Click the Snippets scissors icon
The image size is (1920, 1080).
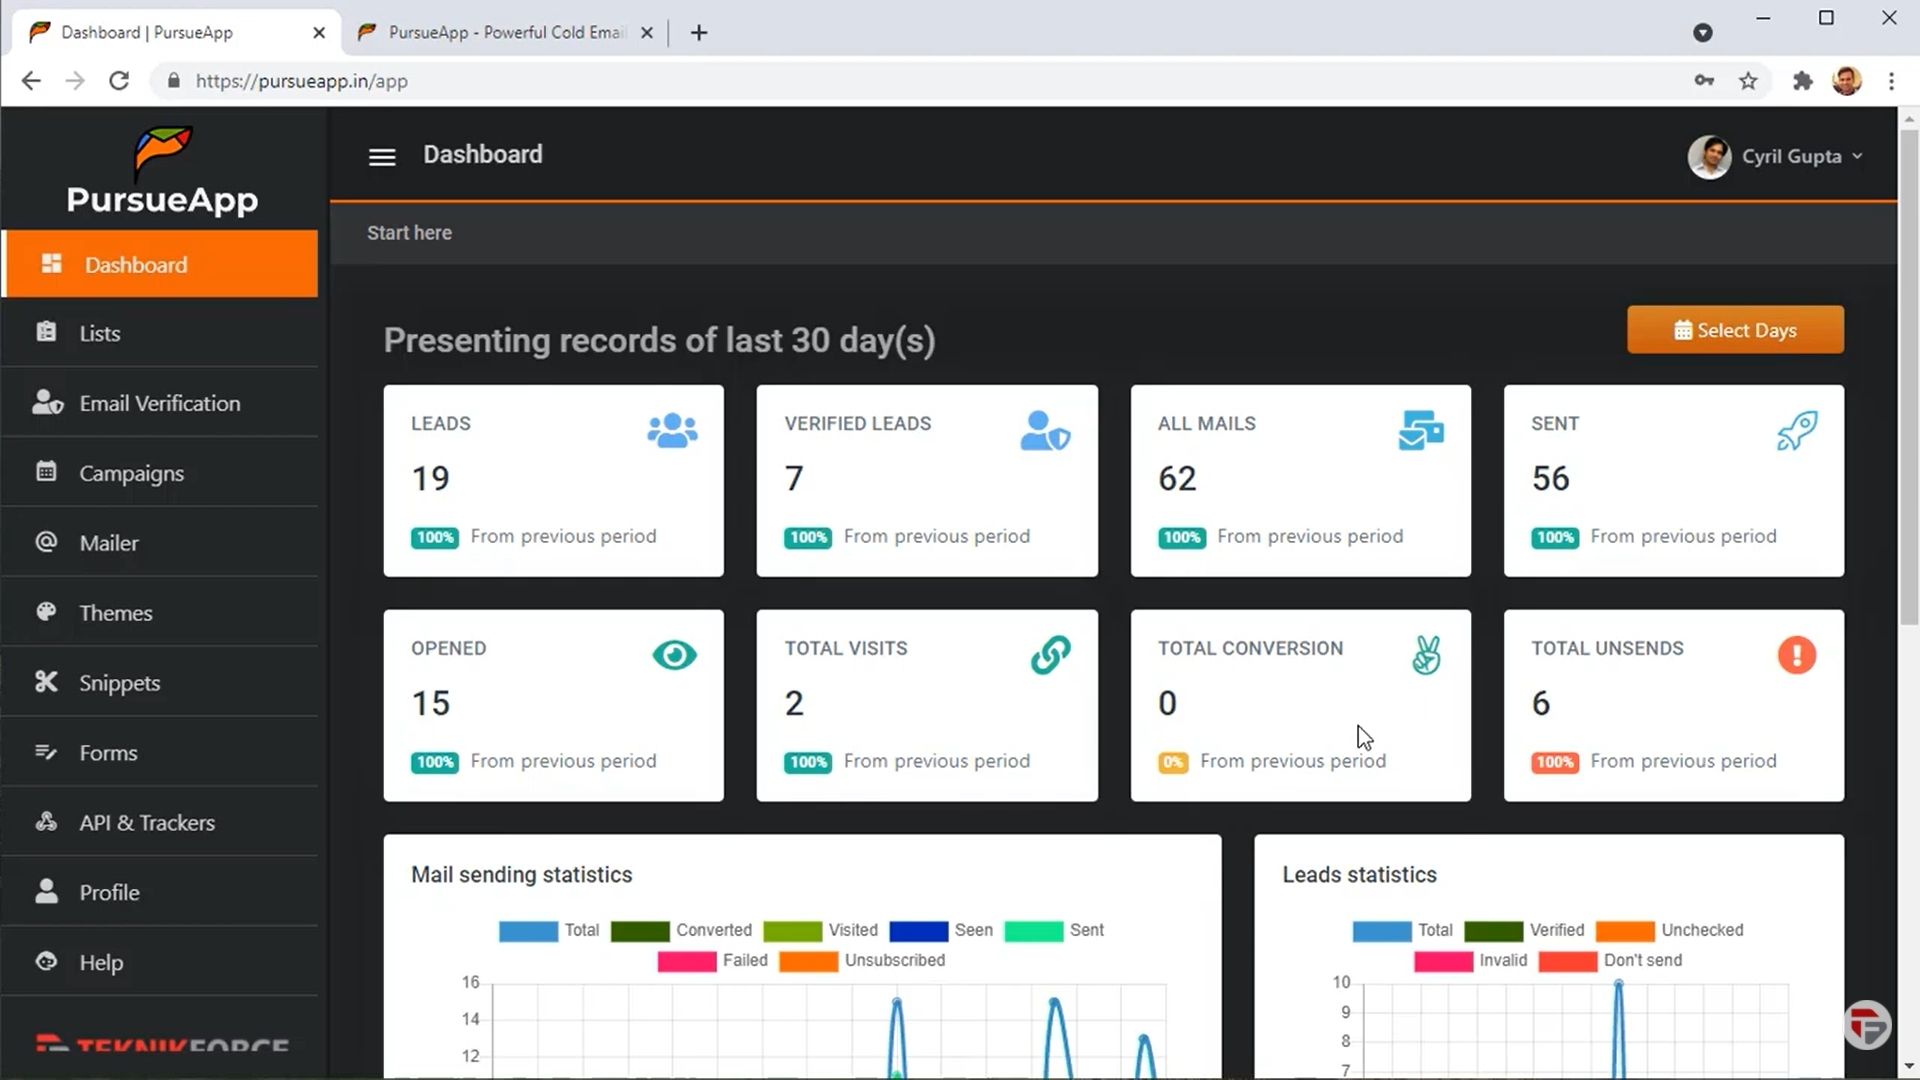point(46,682)
